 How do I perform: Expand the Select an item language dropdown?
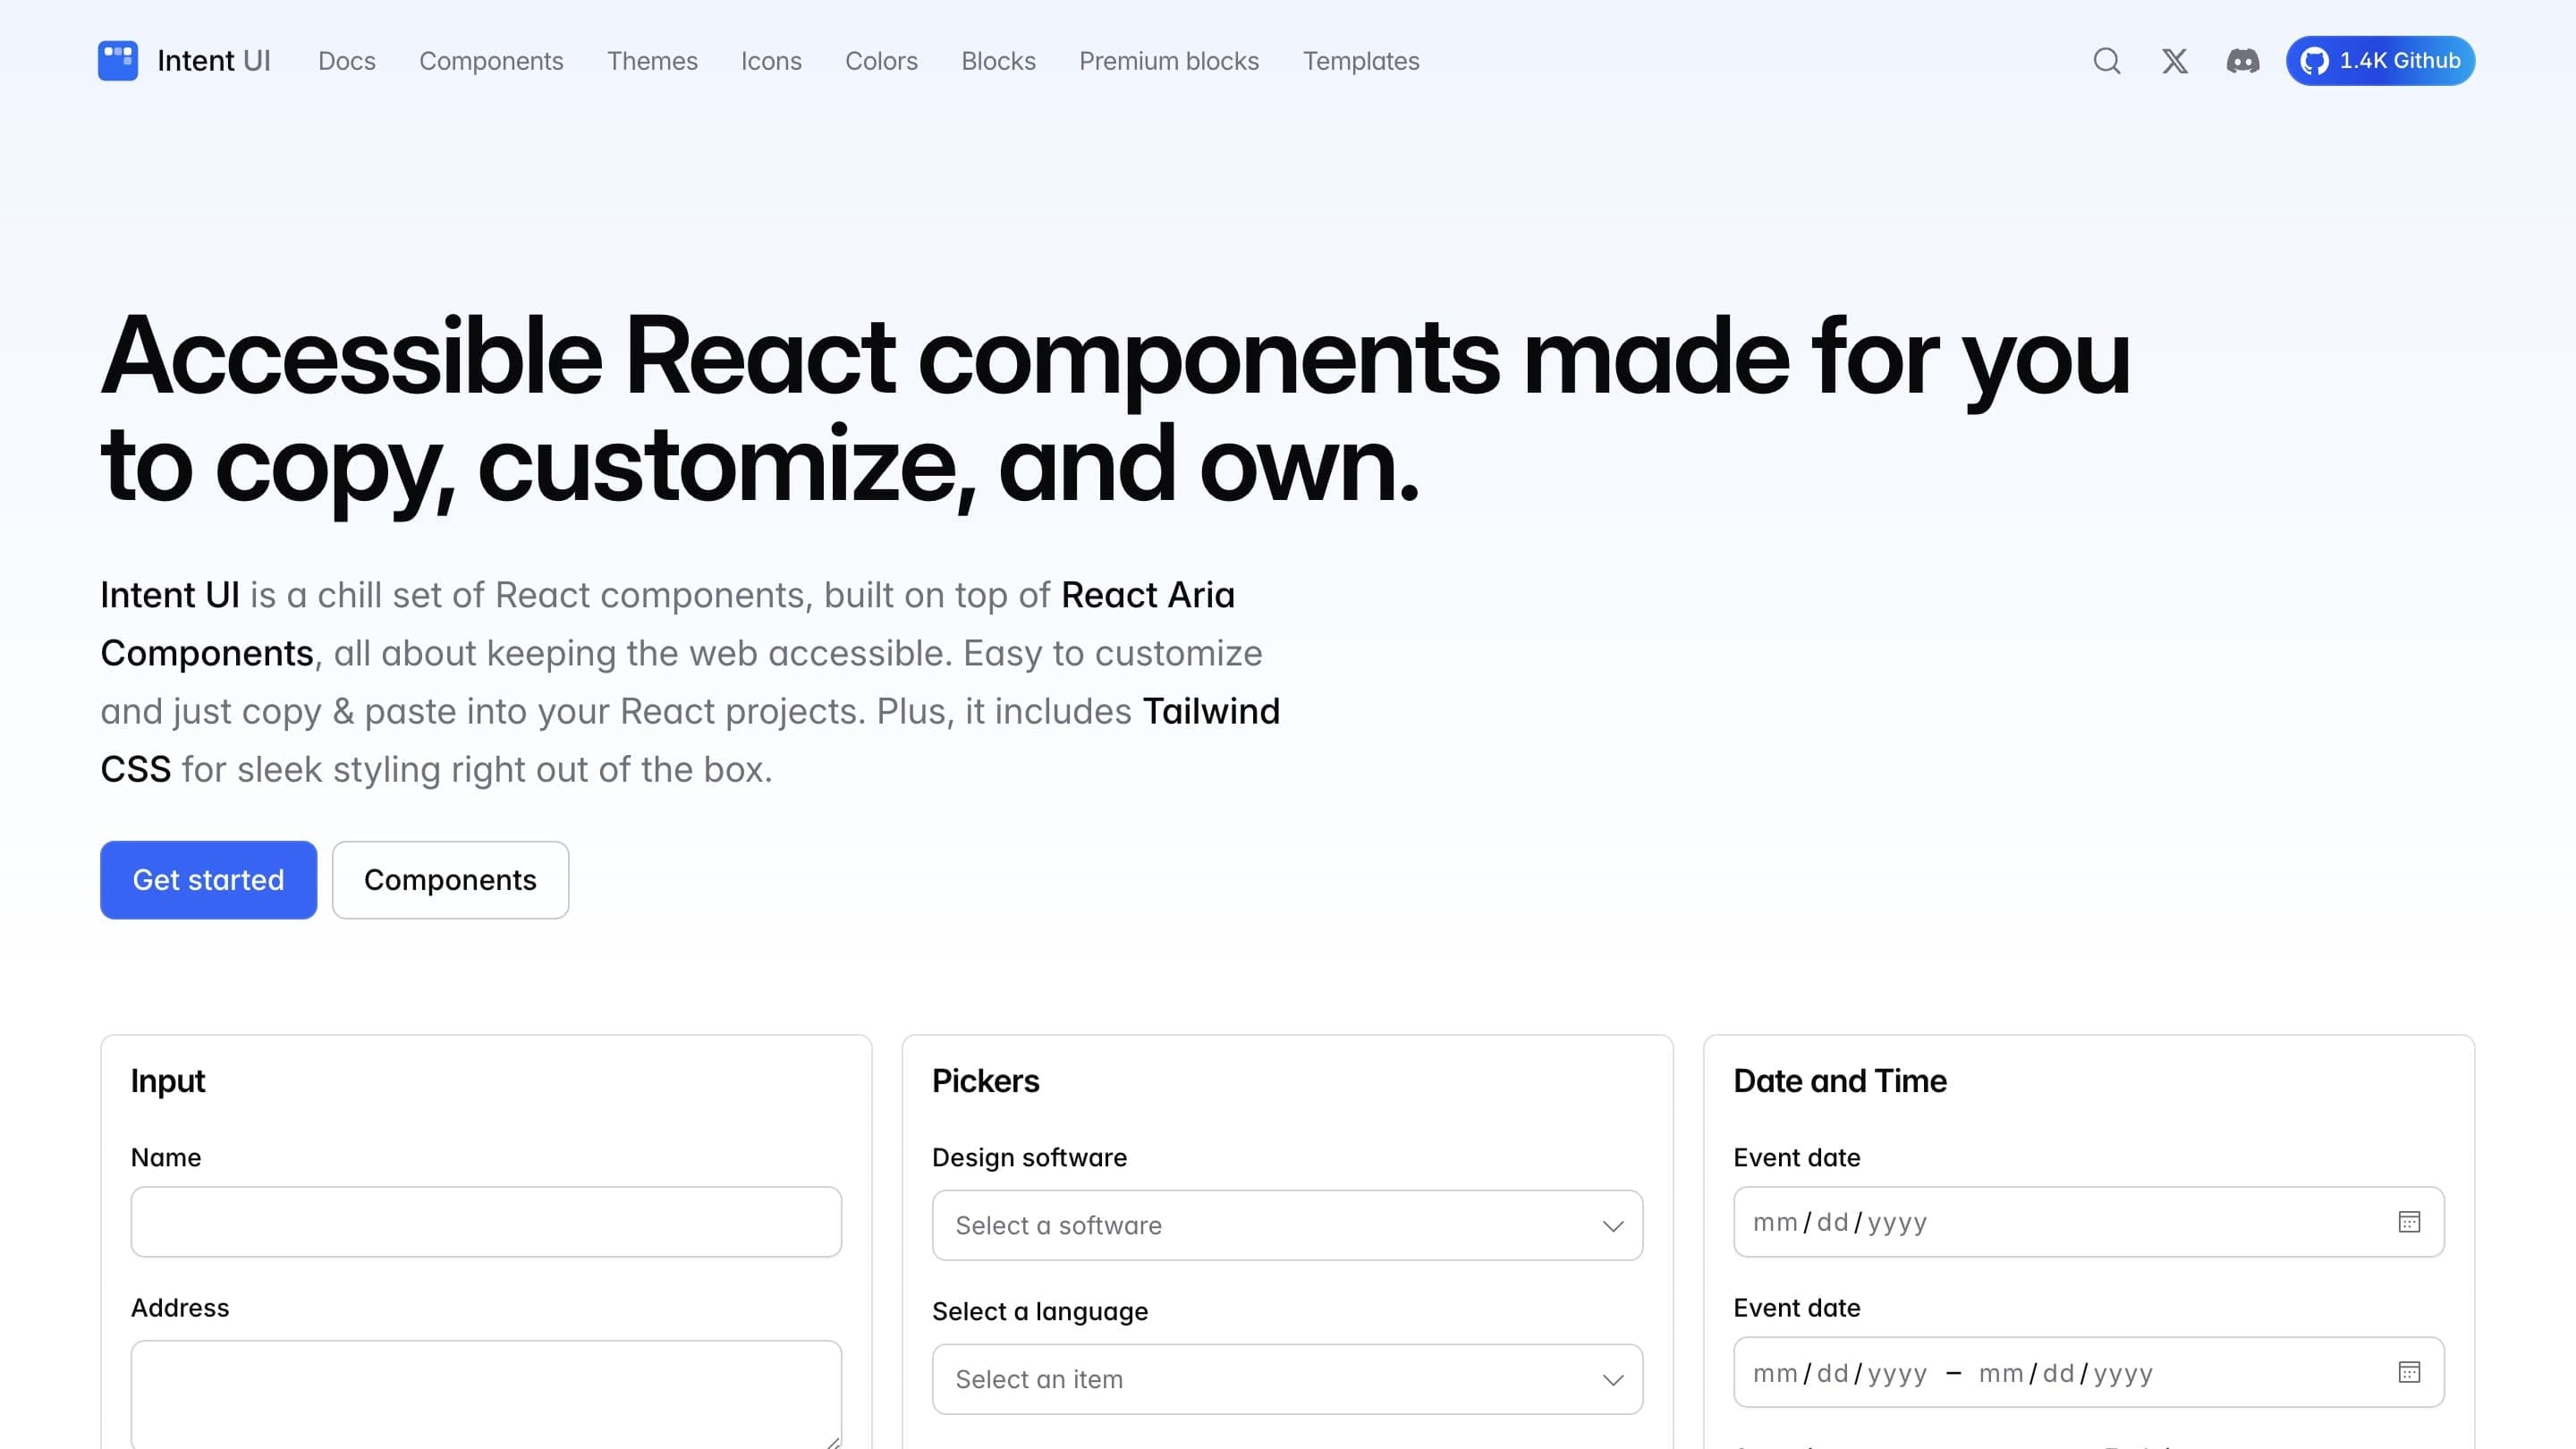click(x=1286, y=1379)
